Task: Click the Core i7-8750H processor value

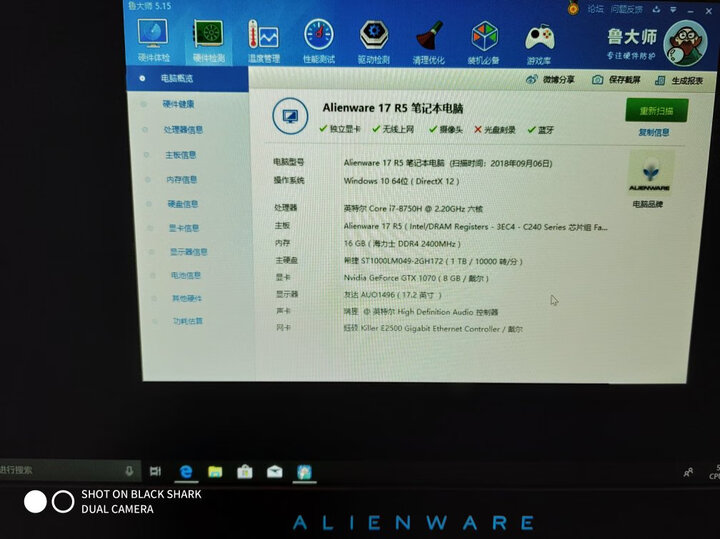Action: point(413,208)
